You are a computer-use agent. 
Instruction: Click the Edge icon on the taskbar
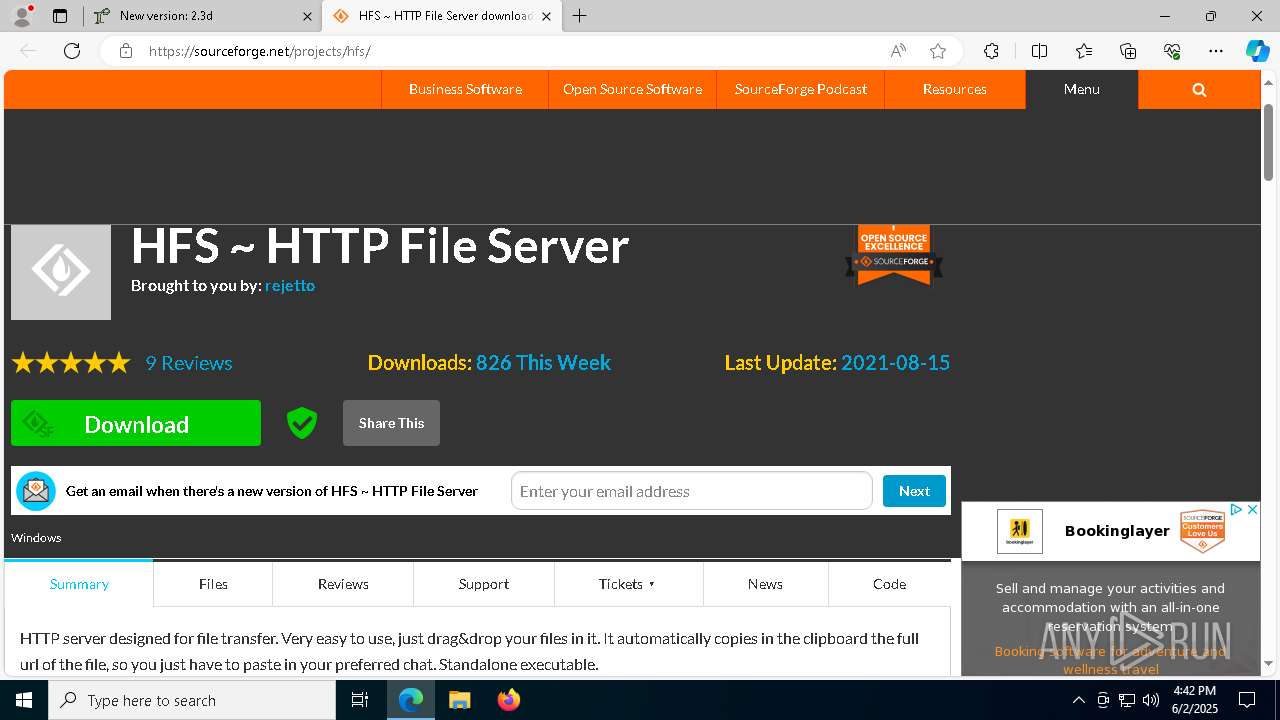[411, 700]
